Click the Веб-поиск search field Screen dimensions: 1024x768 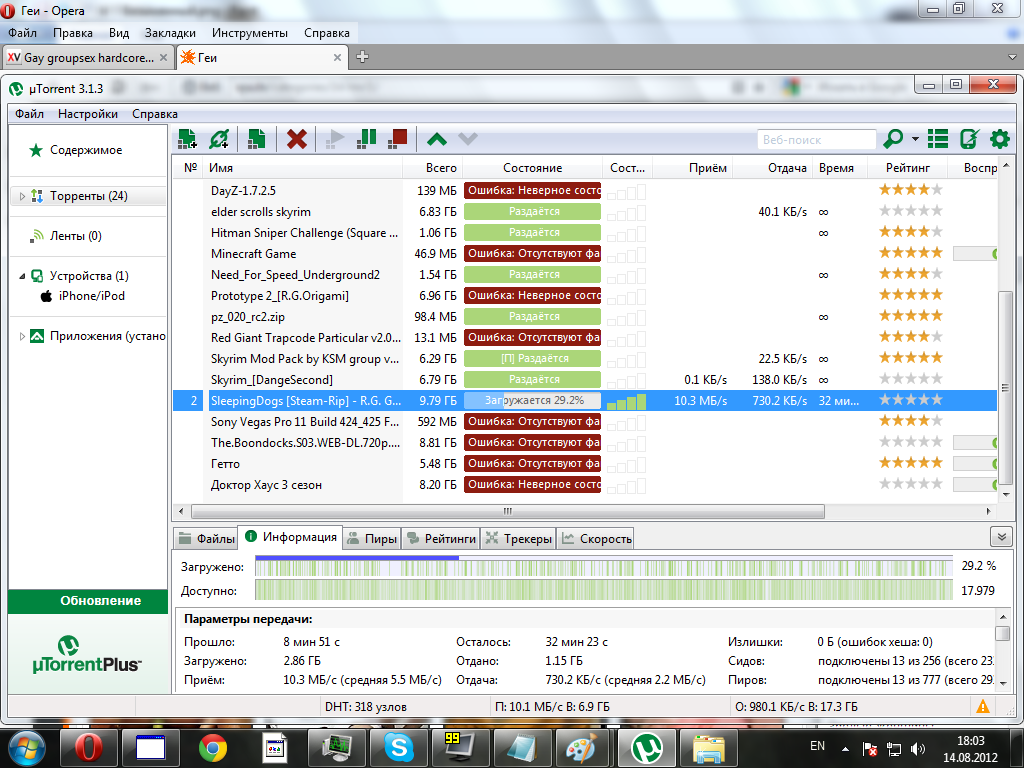click(x=817, y=139)
